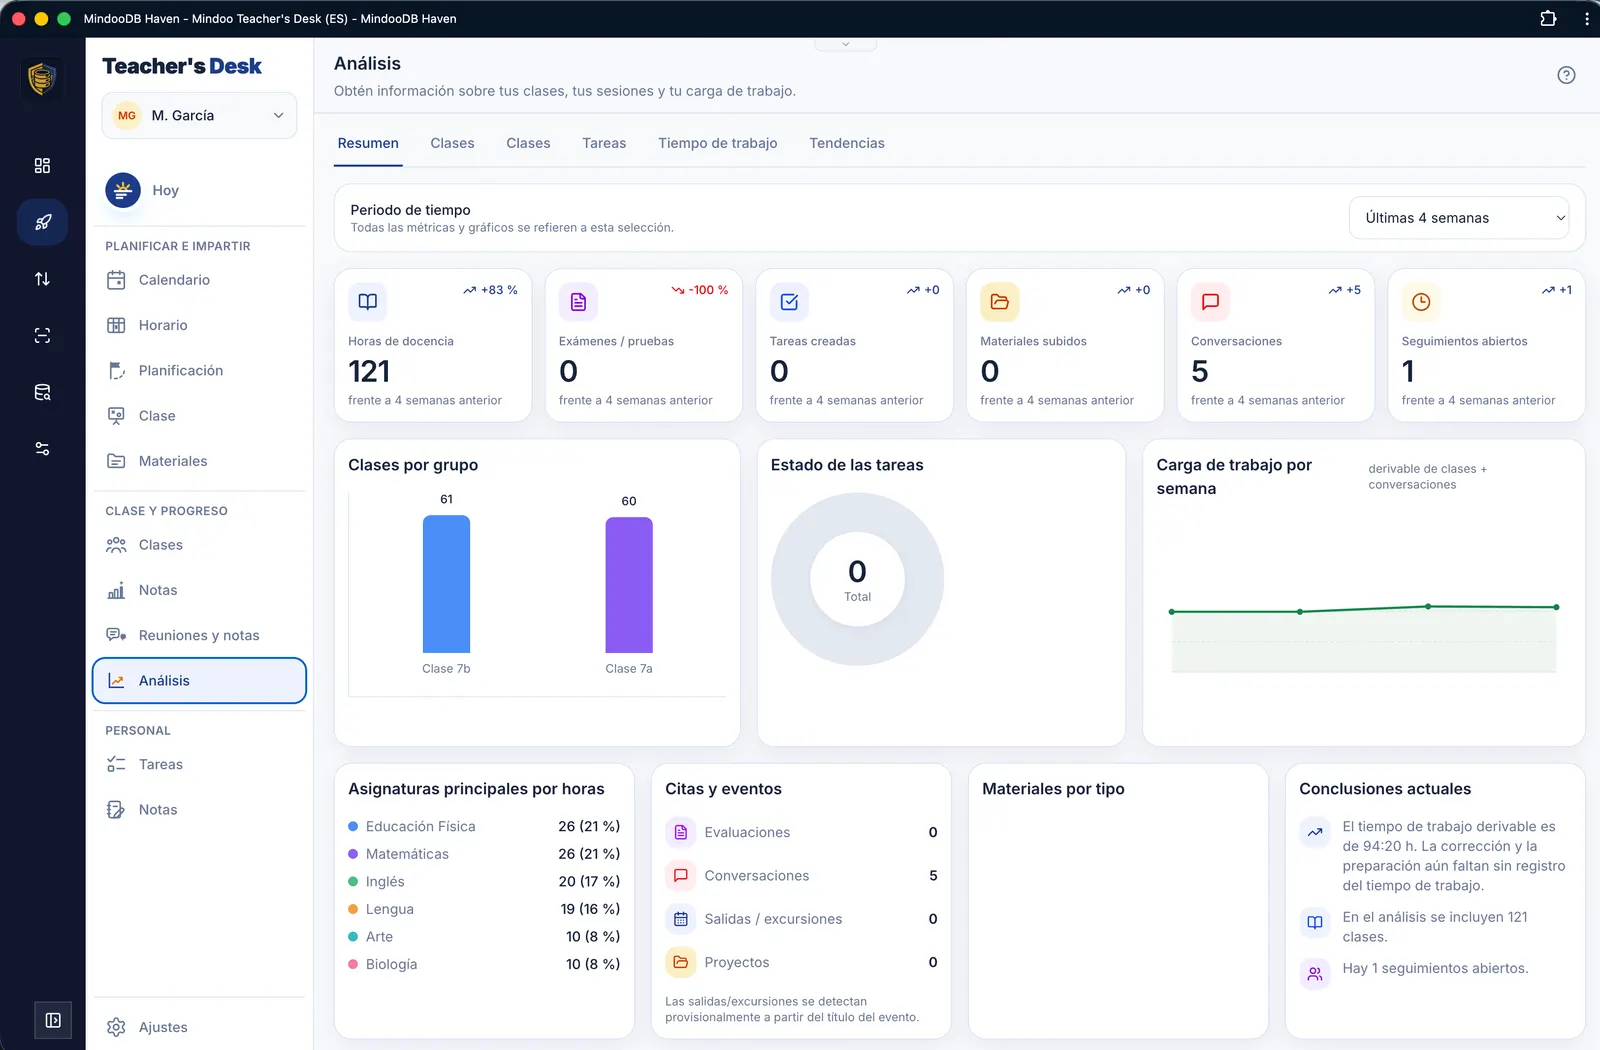Click the rocket icon in left rail
The height and width of the screenshot is (1050, 1600).
point(42,222)
